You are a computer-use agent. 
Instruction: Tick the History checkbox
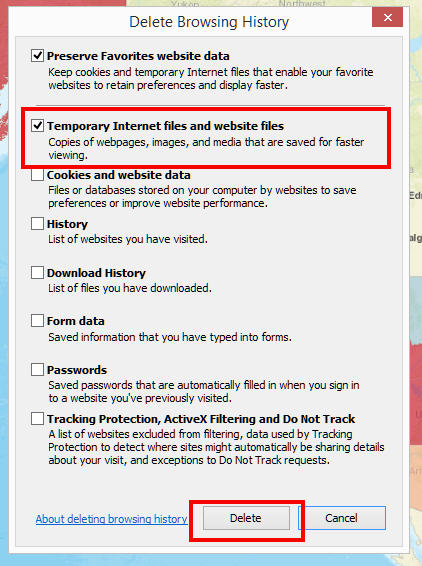[37, 224]
